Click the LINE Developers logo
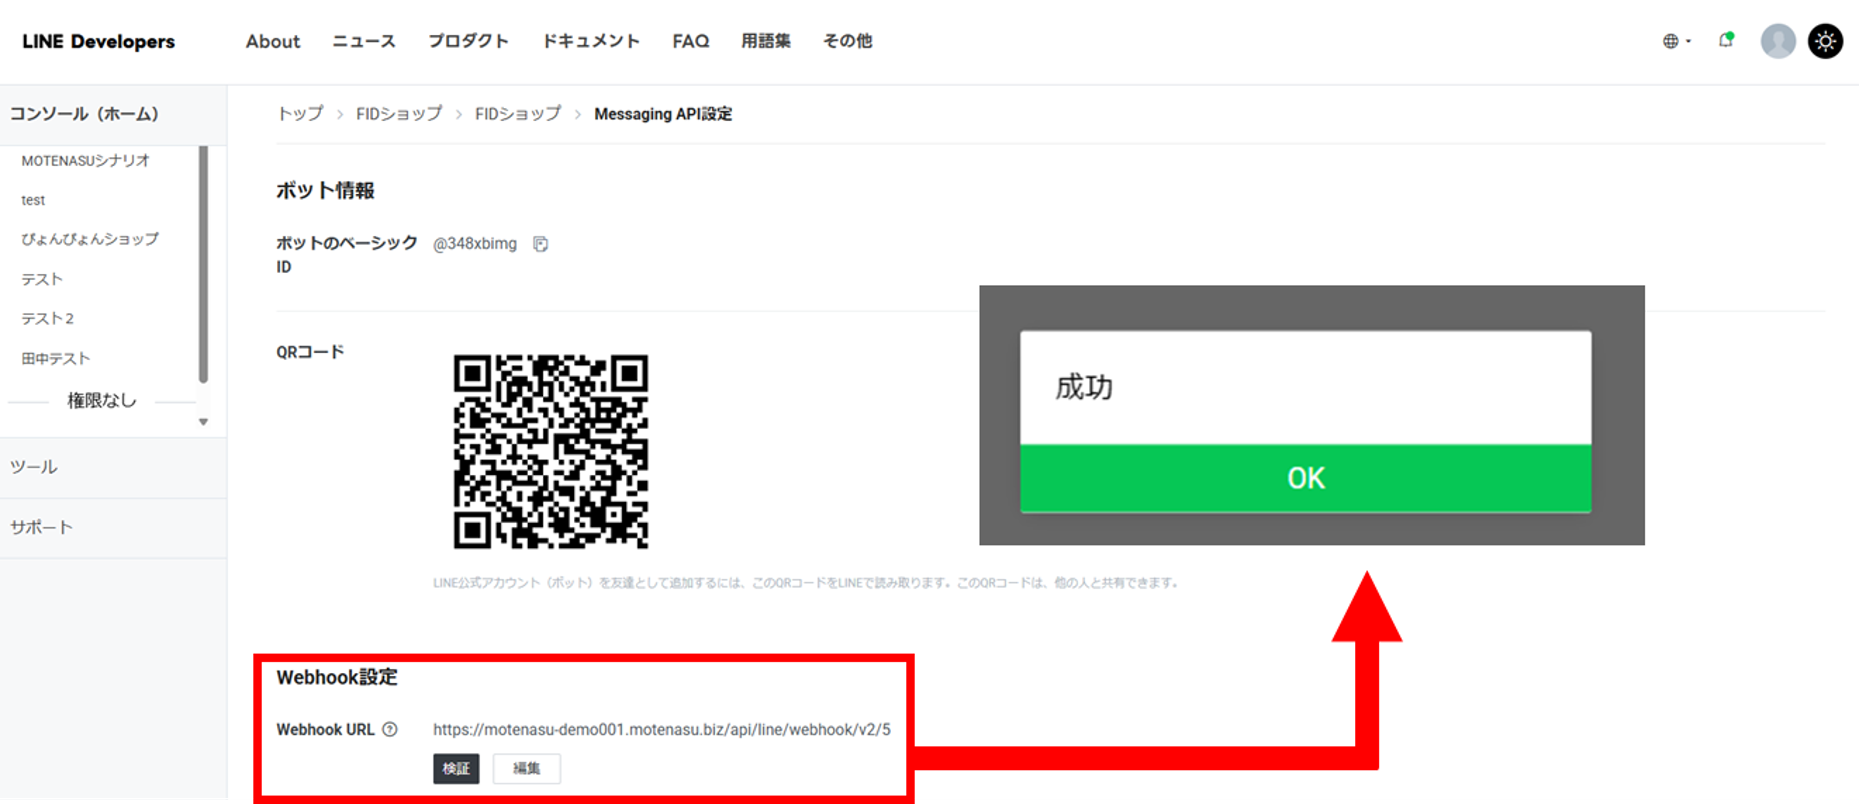The height and width of the screenshot is (804, 1859). point(98,41)
